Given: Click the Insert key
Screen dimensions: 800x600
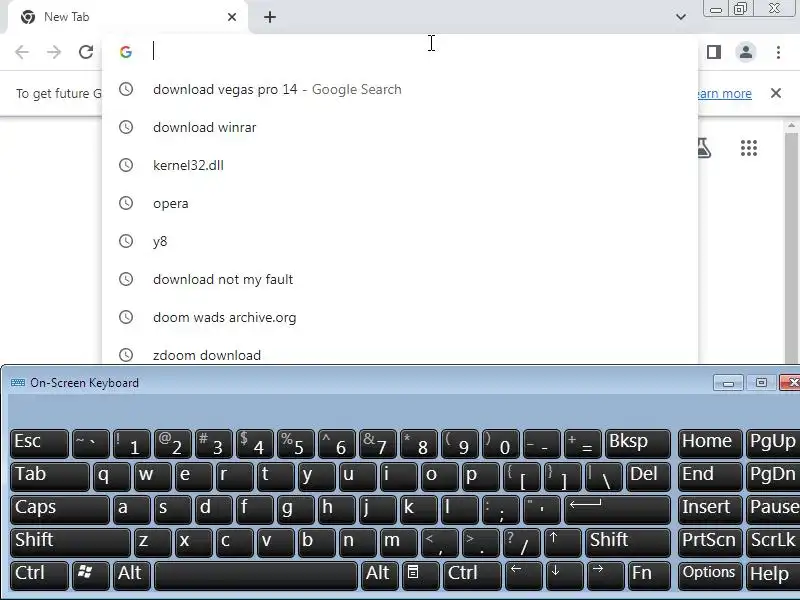Looking at the screenshot, I should (x=710, y=509).
